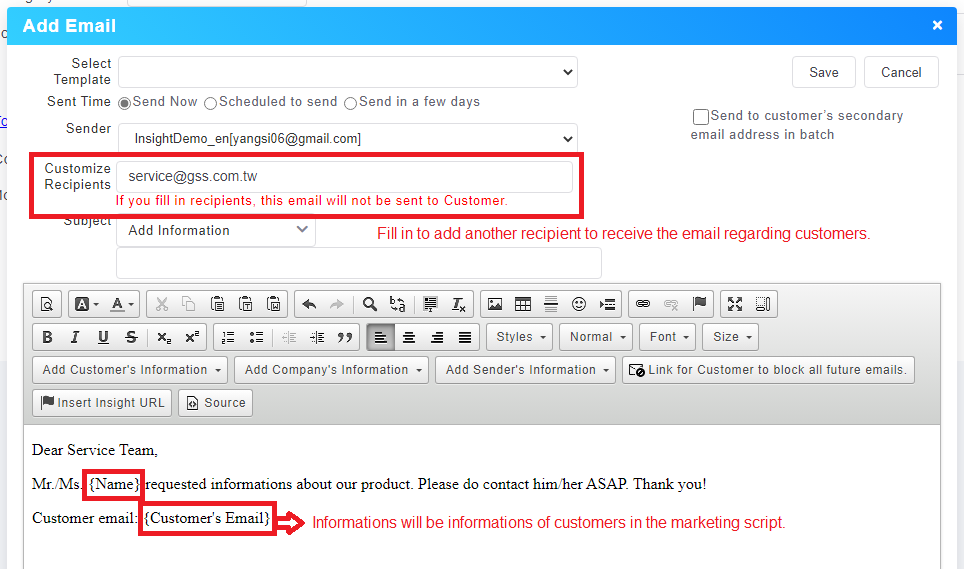964x569 pixels.
Task: Click the Undo arrow
Action: tap(309, 304)
